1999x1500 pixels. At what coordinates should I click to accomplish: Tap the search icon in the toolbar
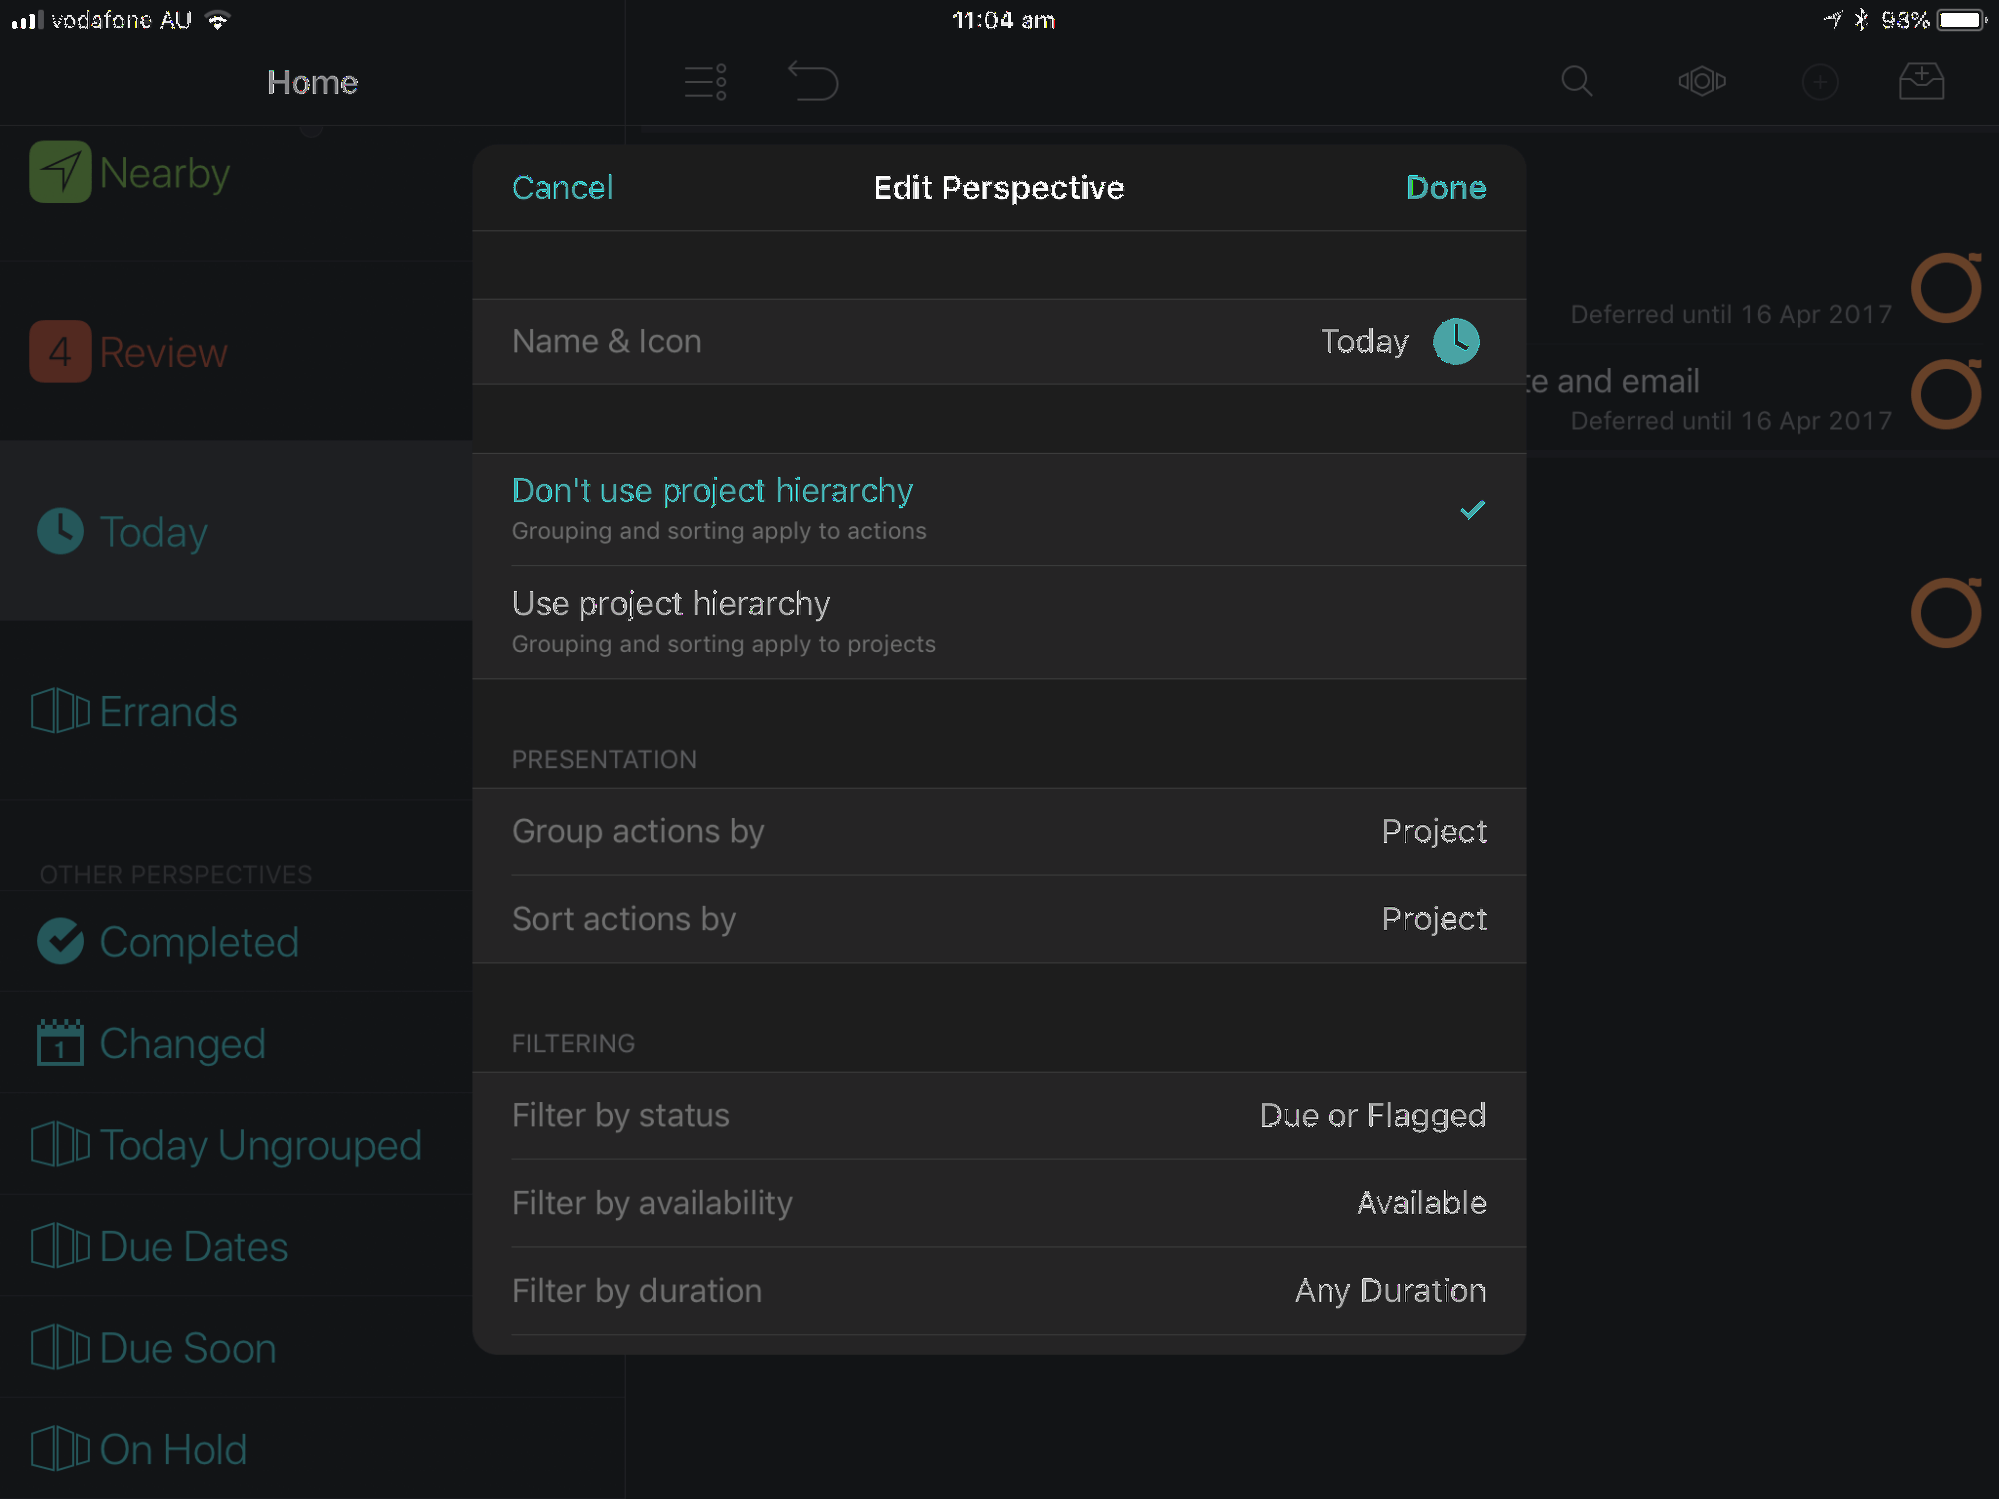click(1576, 82)
